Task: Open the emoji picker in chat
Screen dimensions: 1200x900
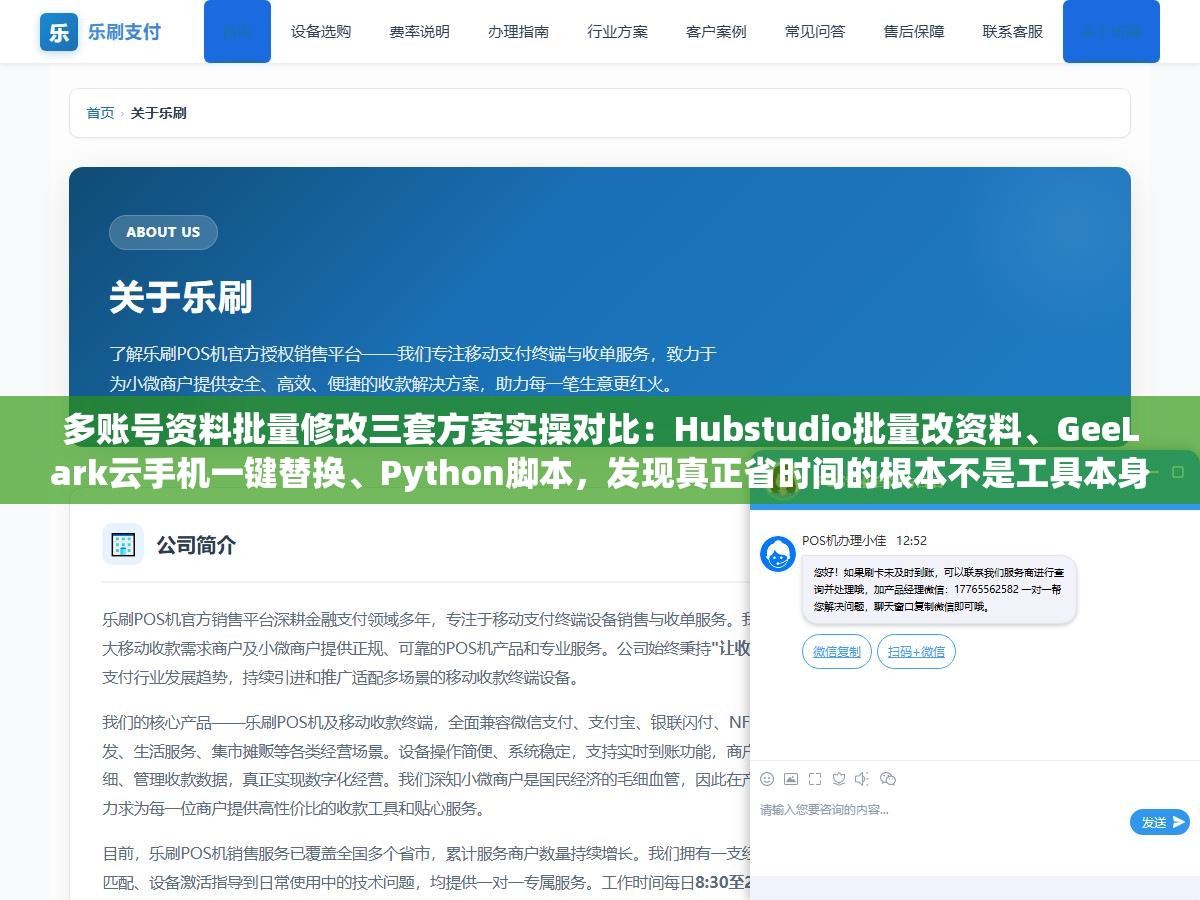Action: [x=767, y=779]
